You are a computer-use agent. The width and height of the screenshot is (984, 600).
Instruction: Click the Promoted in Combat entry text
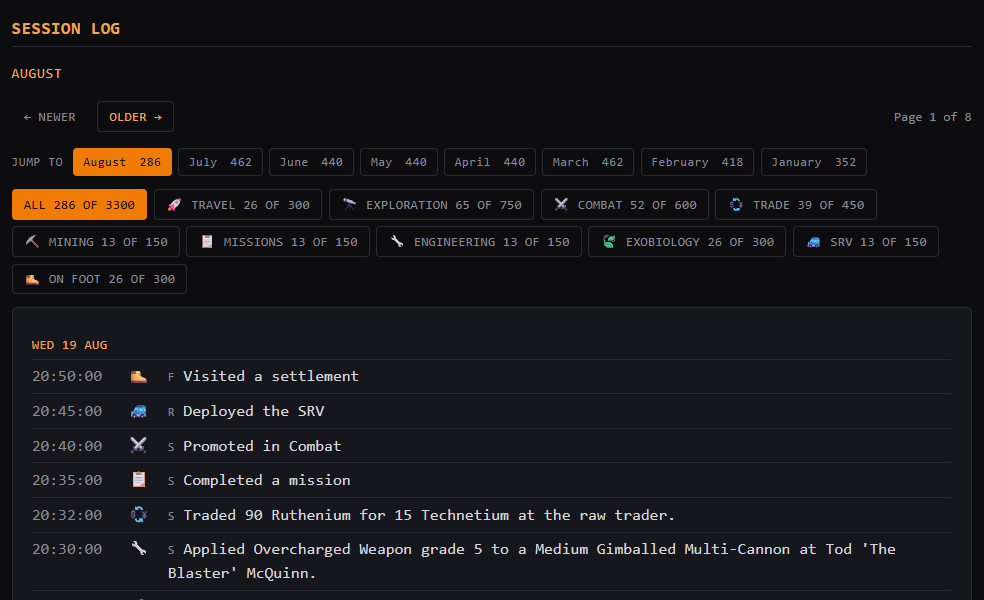click(262, 446)
